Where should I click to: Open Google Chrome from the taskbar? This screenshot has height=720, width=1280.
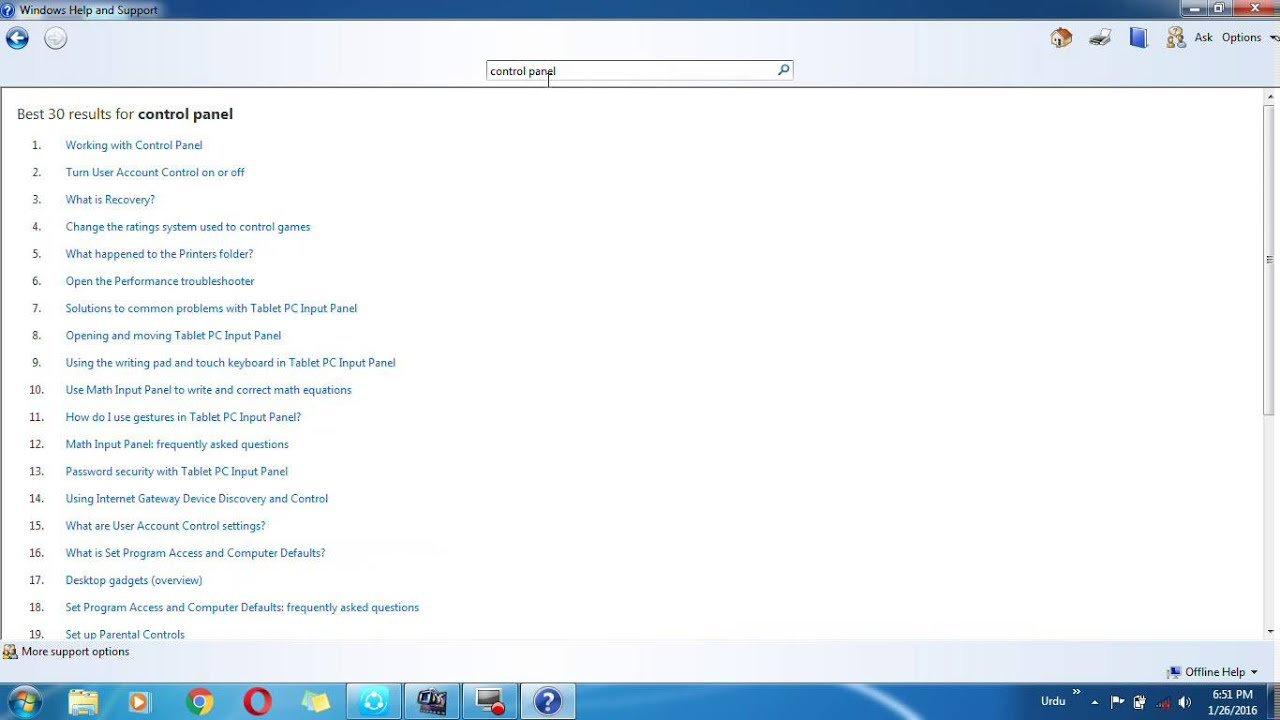pyautogui.click(x=199, y=702)
